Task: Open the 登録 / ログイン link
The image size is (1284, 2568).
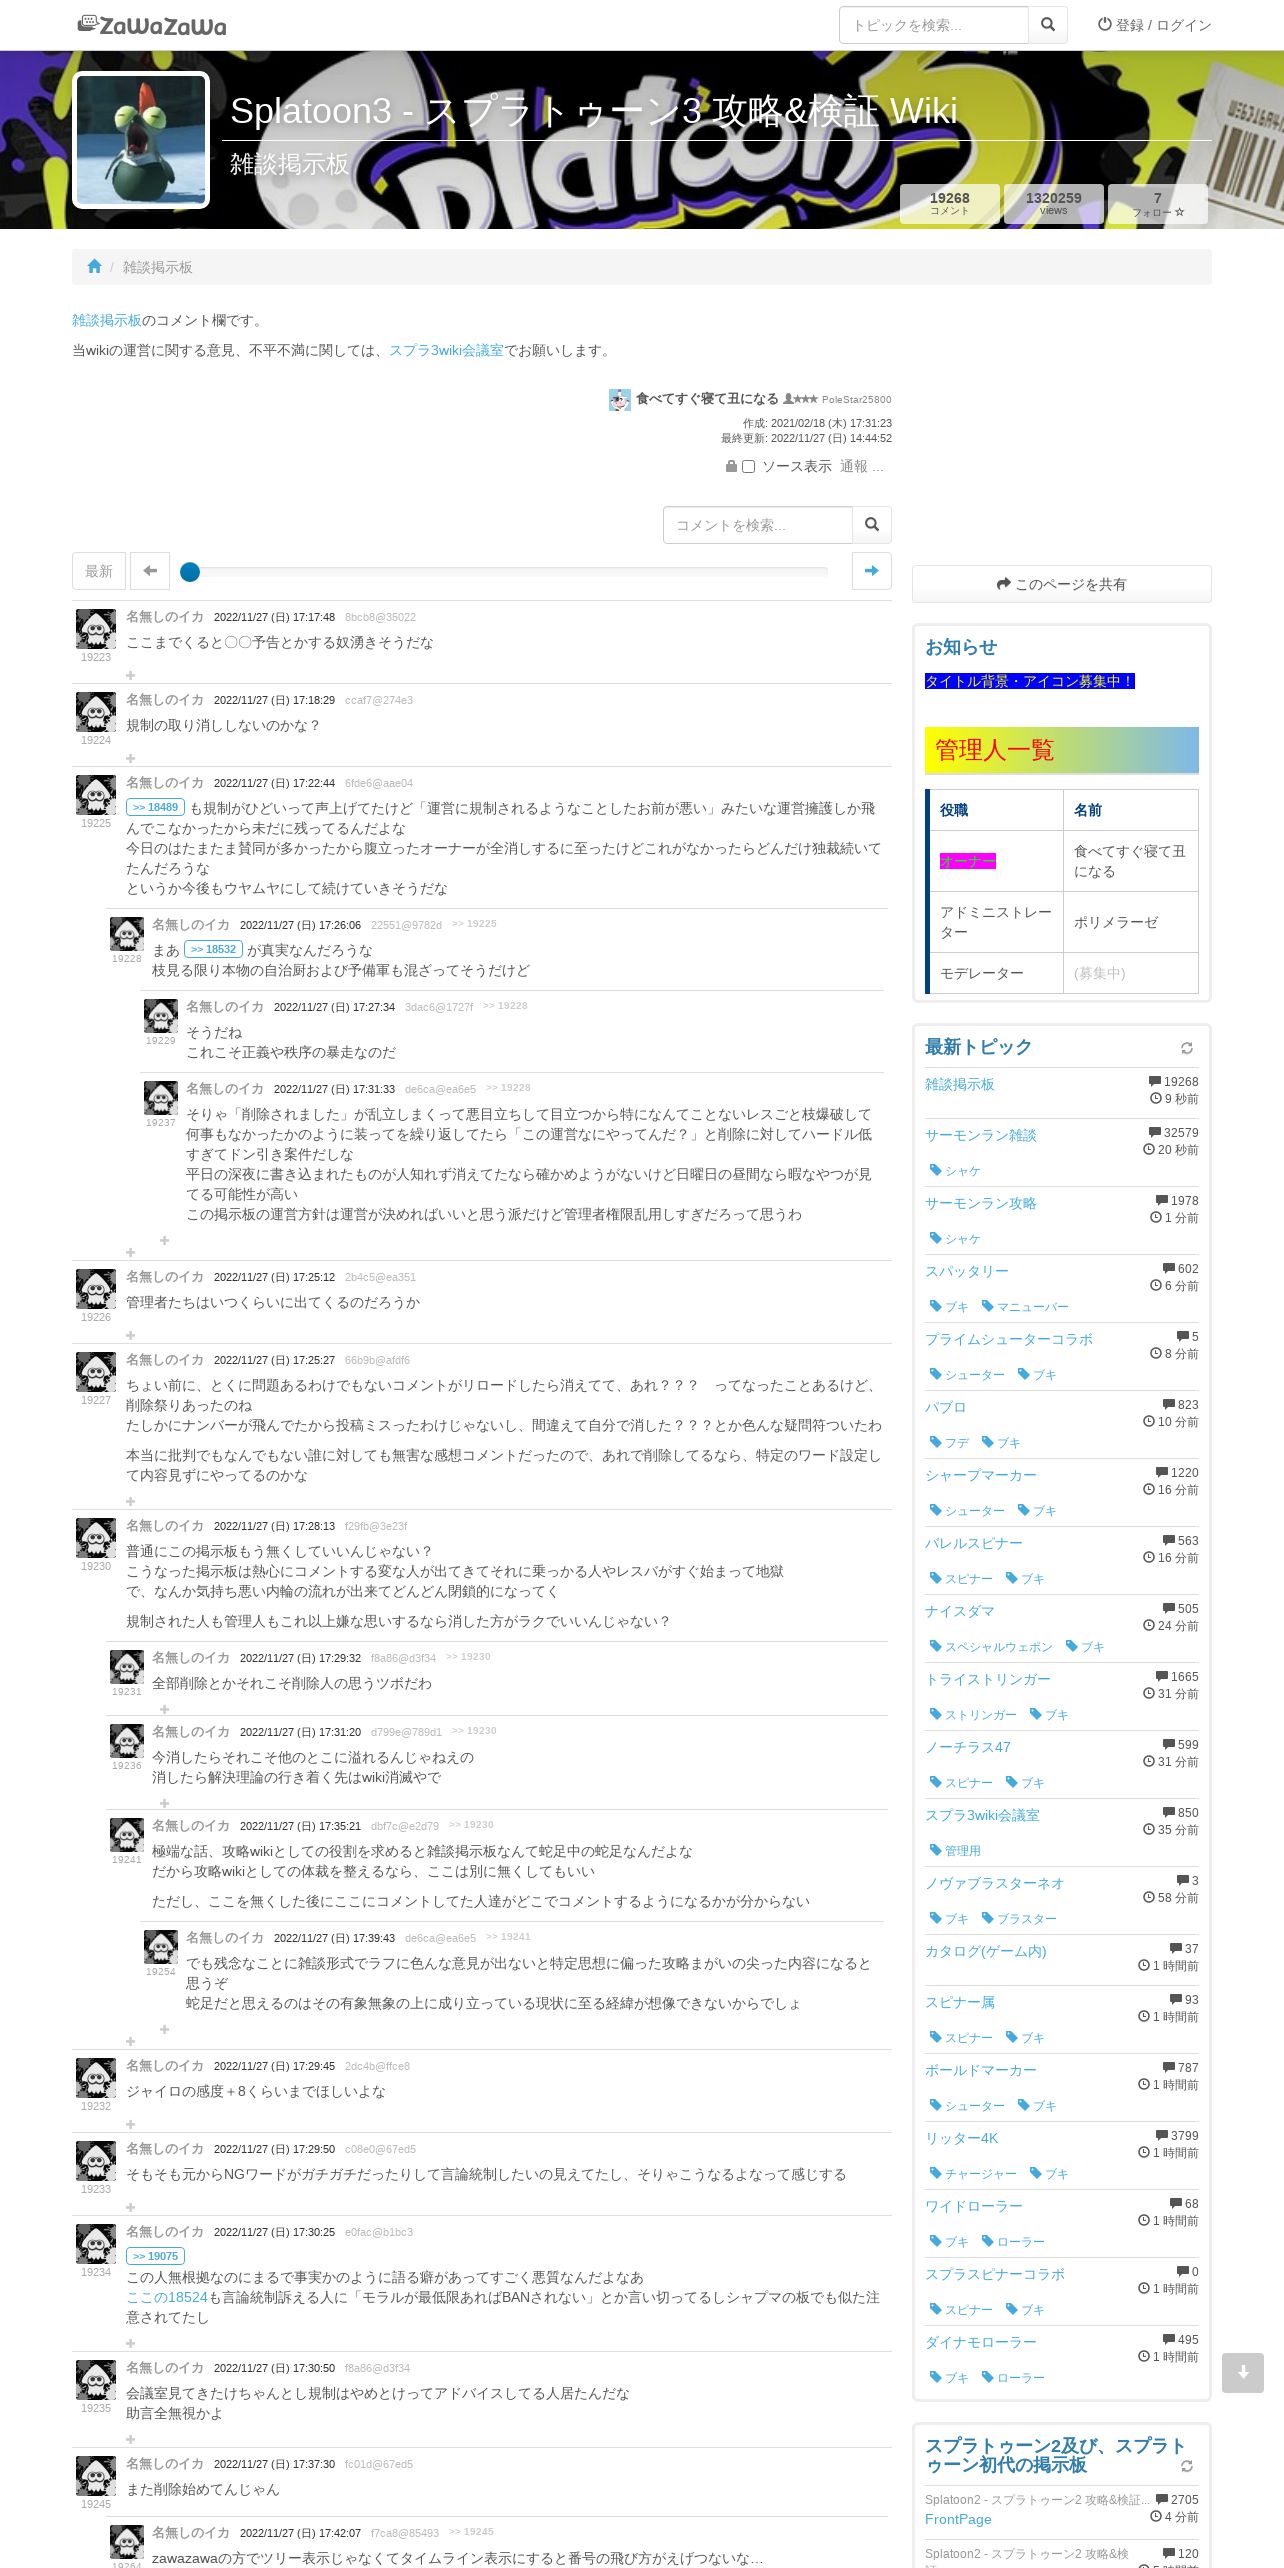Action: coord(1154,25)
